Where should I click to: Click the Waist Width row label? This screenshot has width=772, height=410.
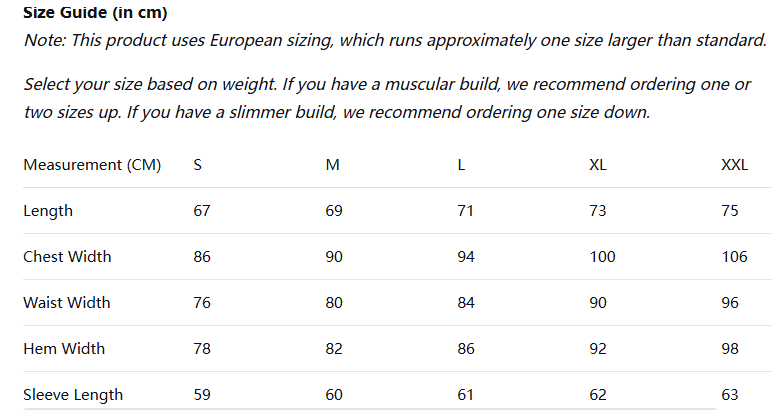(x=67, y=303)
